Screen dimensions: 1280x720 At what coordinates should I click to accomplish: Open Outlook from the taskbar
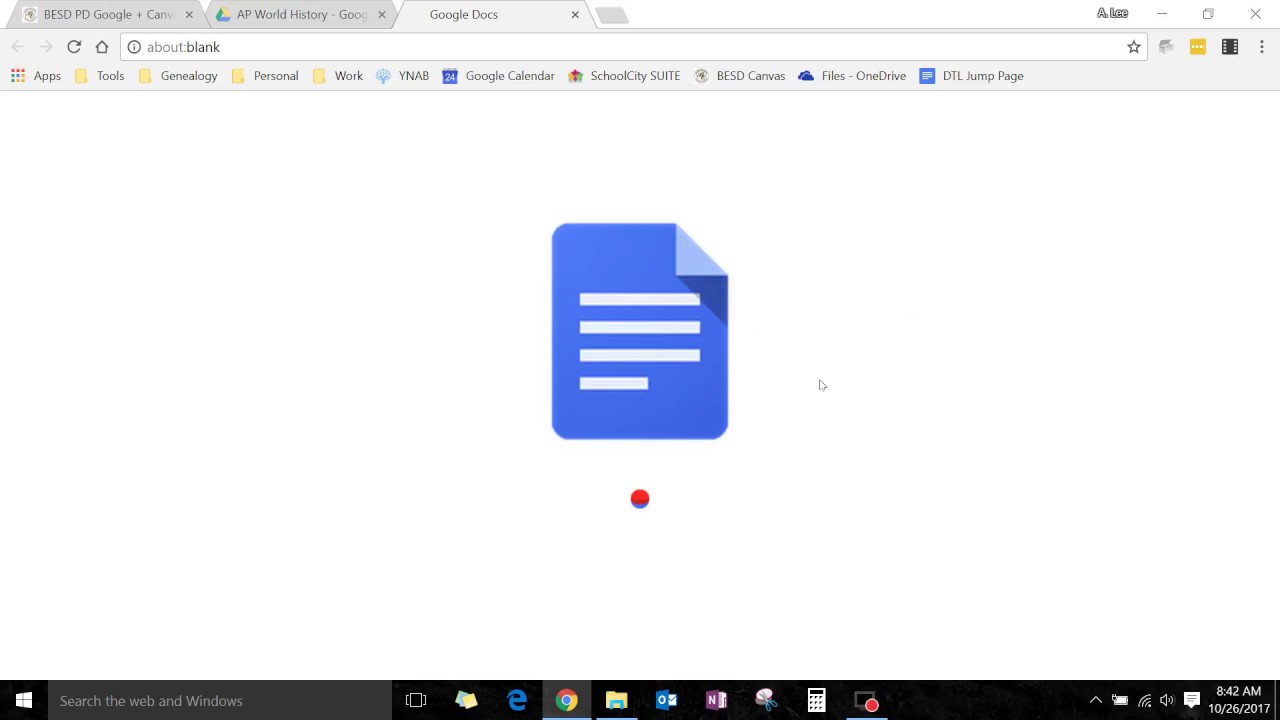[x=666, y=701]
